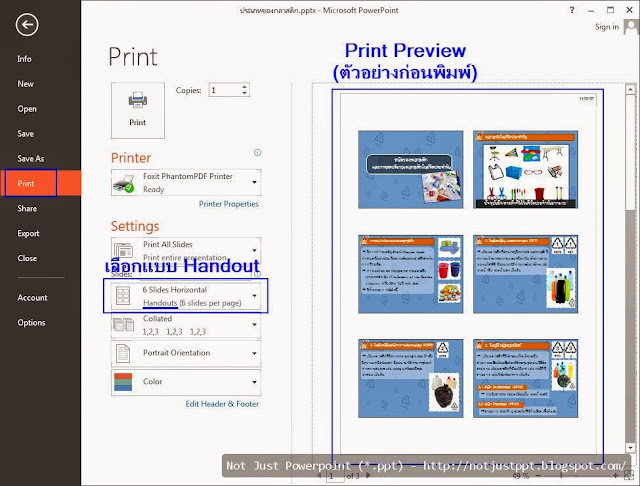Click the bottom-right slide thumbnail with orange labels
Image resolution: width=640 pixels, height=486 pixels.
(x=526, y=378)
